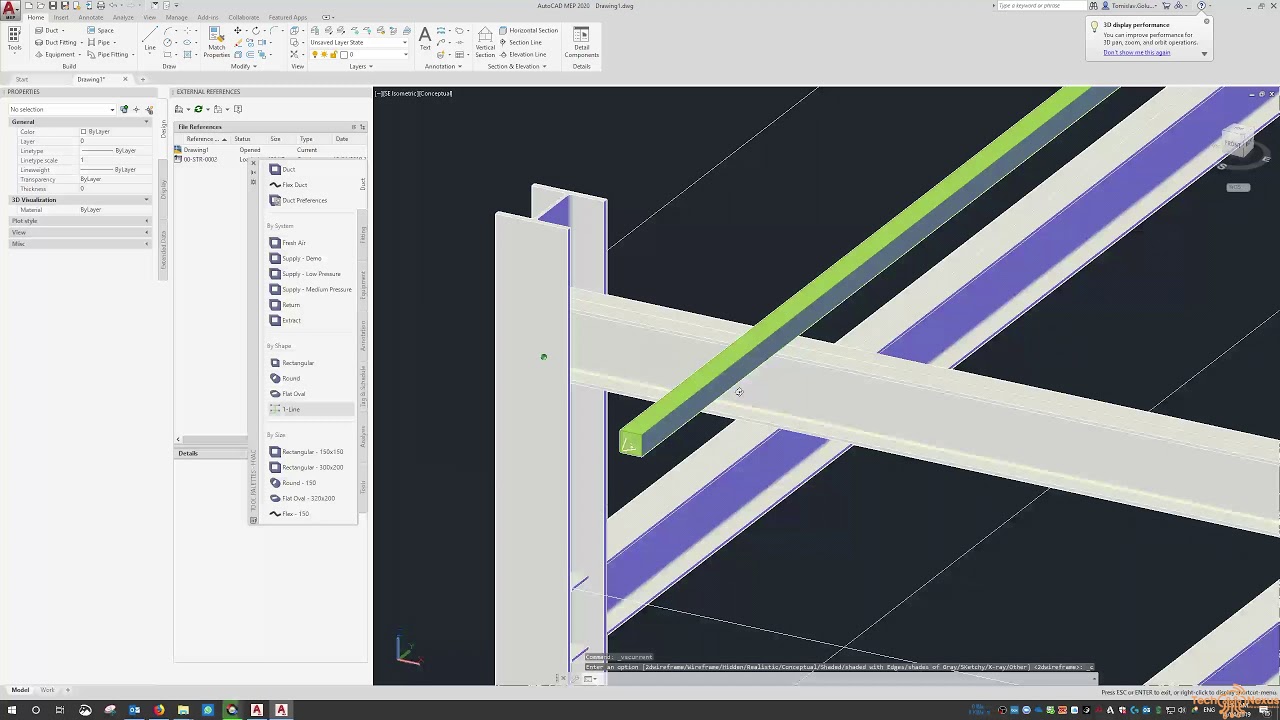Toggle the layer freeze sun icon

[324, 54]
